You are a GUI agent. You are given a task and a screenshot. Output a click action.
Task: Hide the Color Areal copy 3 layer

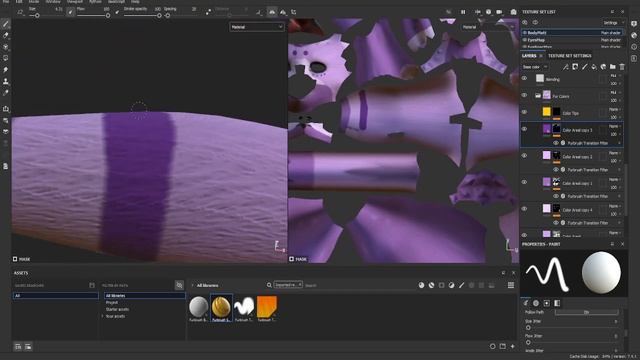524,129
